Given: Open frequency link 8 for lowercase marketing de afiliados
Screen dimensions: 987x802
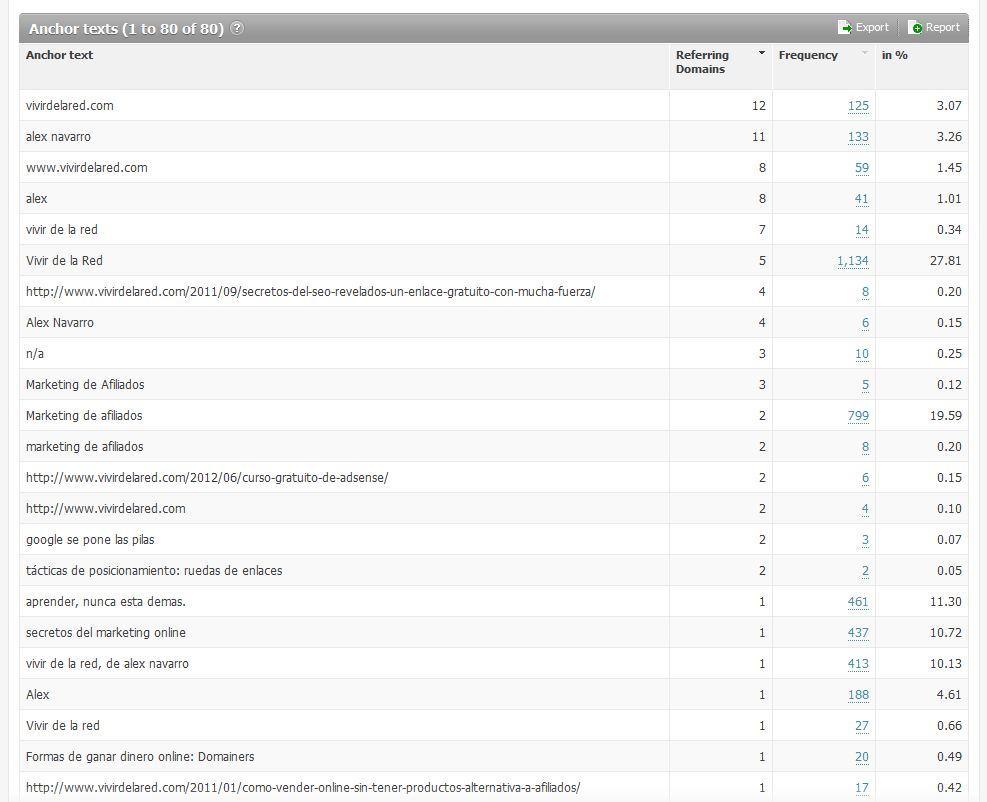Looking at the screenshot, I should point(866,446).
